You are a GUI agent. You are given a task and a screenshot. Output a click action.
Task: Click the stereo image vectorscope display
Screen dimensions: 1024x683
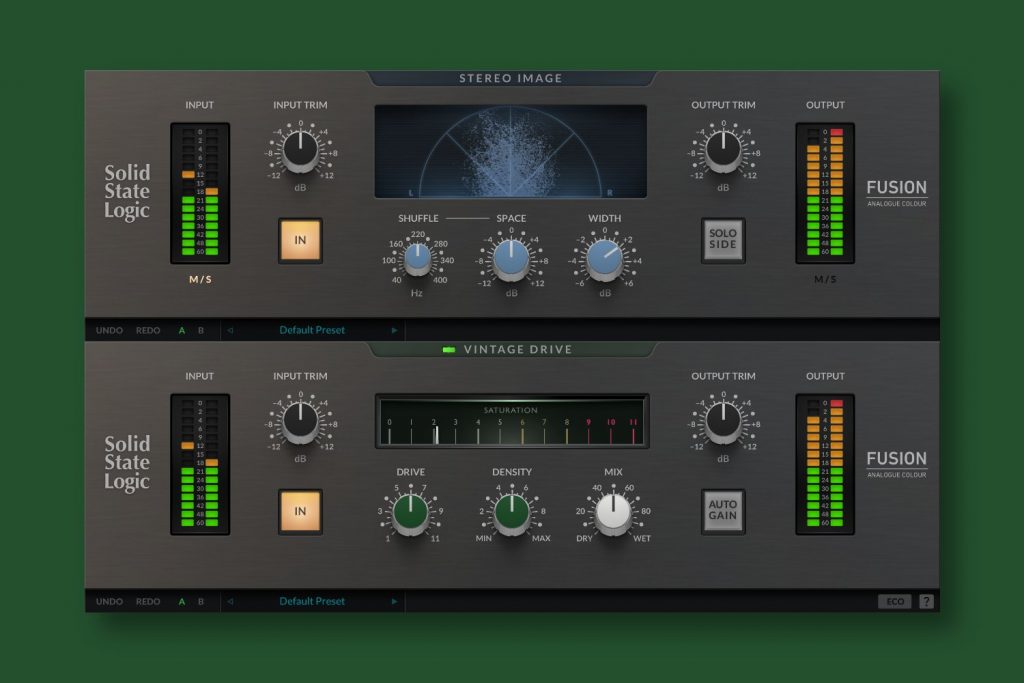point(511,151)
